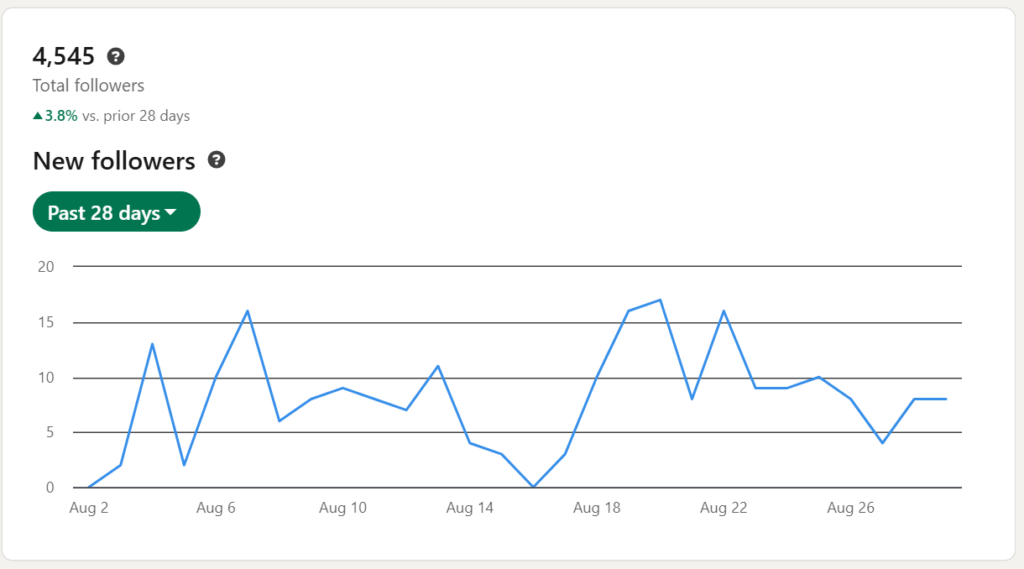Select the Aug 6 axis label
This screenshot has width=1024, height=569.
(x=216, y=508)
